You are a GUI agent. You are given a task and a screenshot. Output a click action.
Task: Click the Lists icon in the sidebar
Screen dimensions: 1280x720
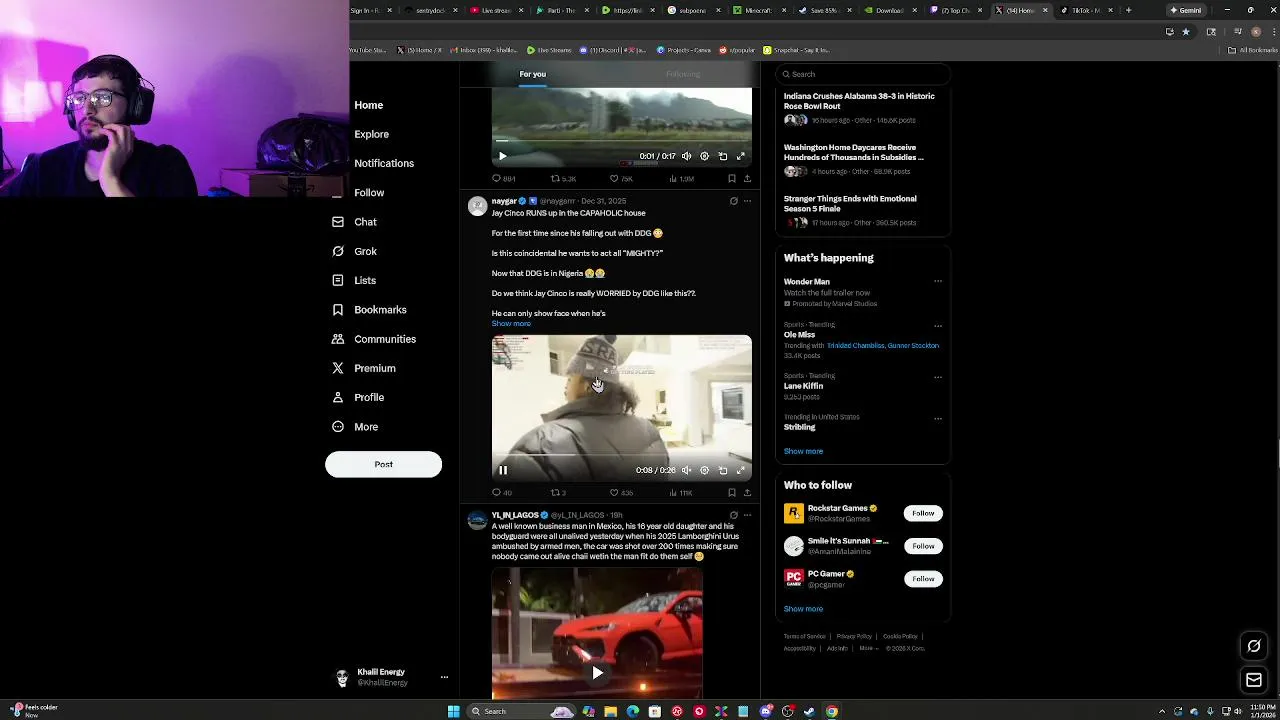(338, 280)
